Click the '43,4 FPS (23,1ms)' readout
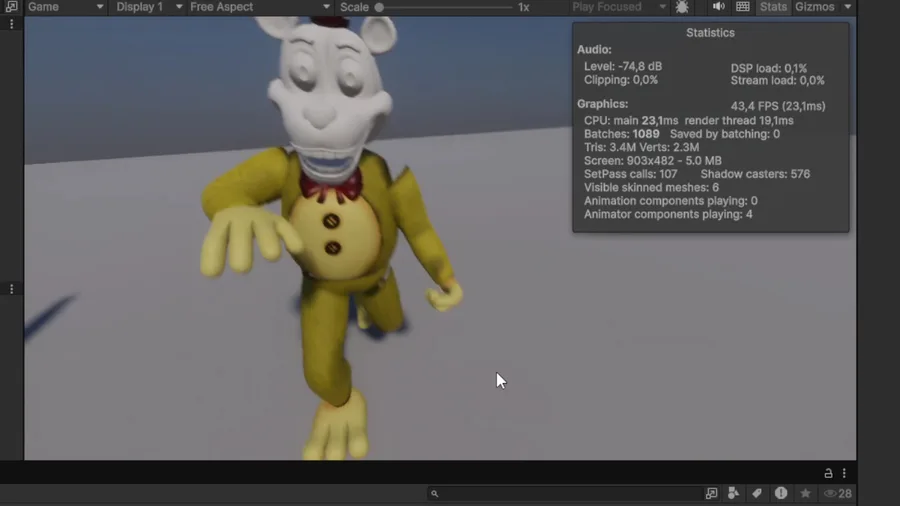 click(778, 106)
